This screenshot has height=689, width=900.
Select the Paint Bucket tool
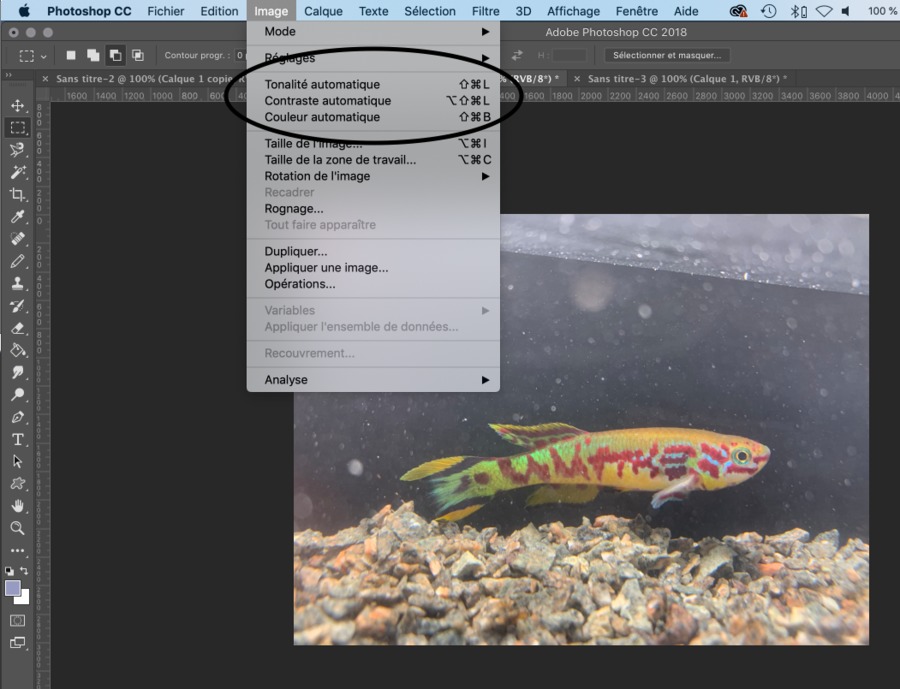pos(17,350)
